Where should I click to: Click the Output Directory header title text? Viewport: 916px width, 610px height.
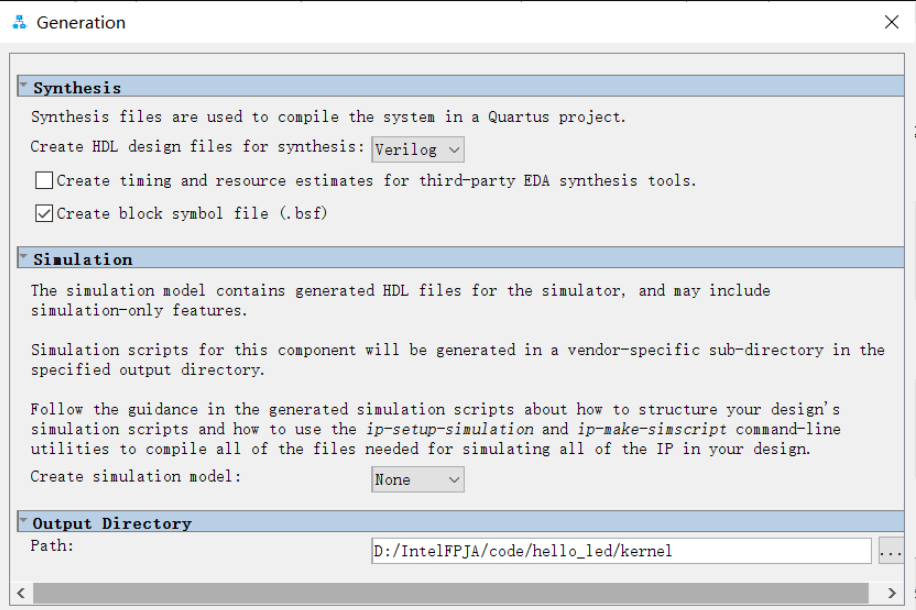coord(111,523)
